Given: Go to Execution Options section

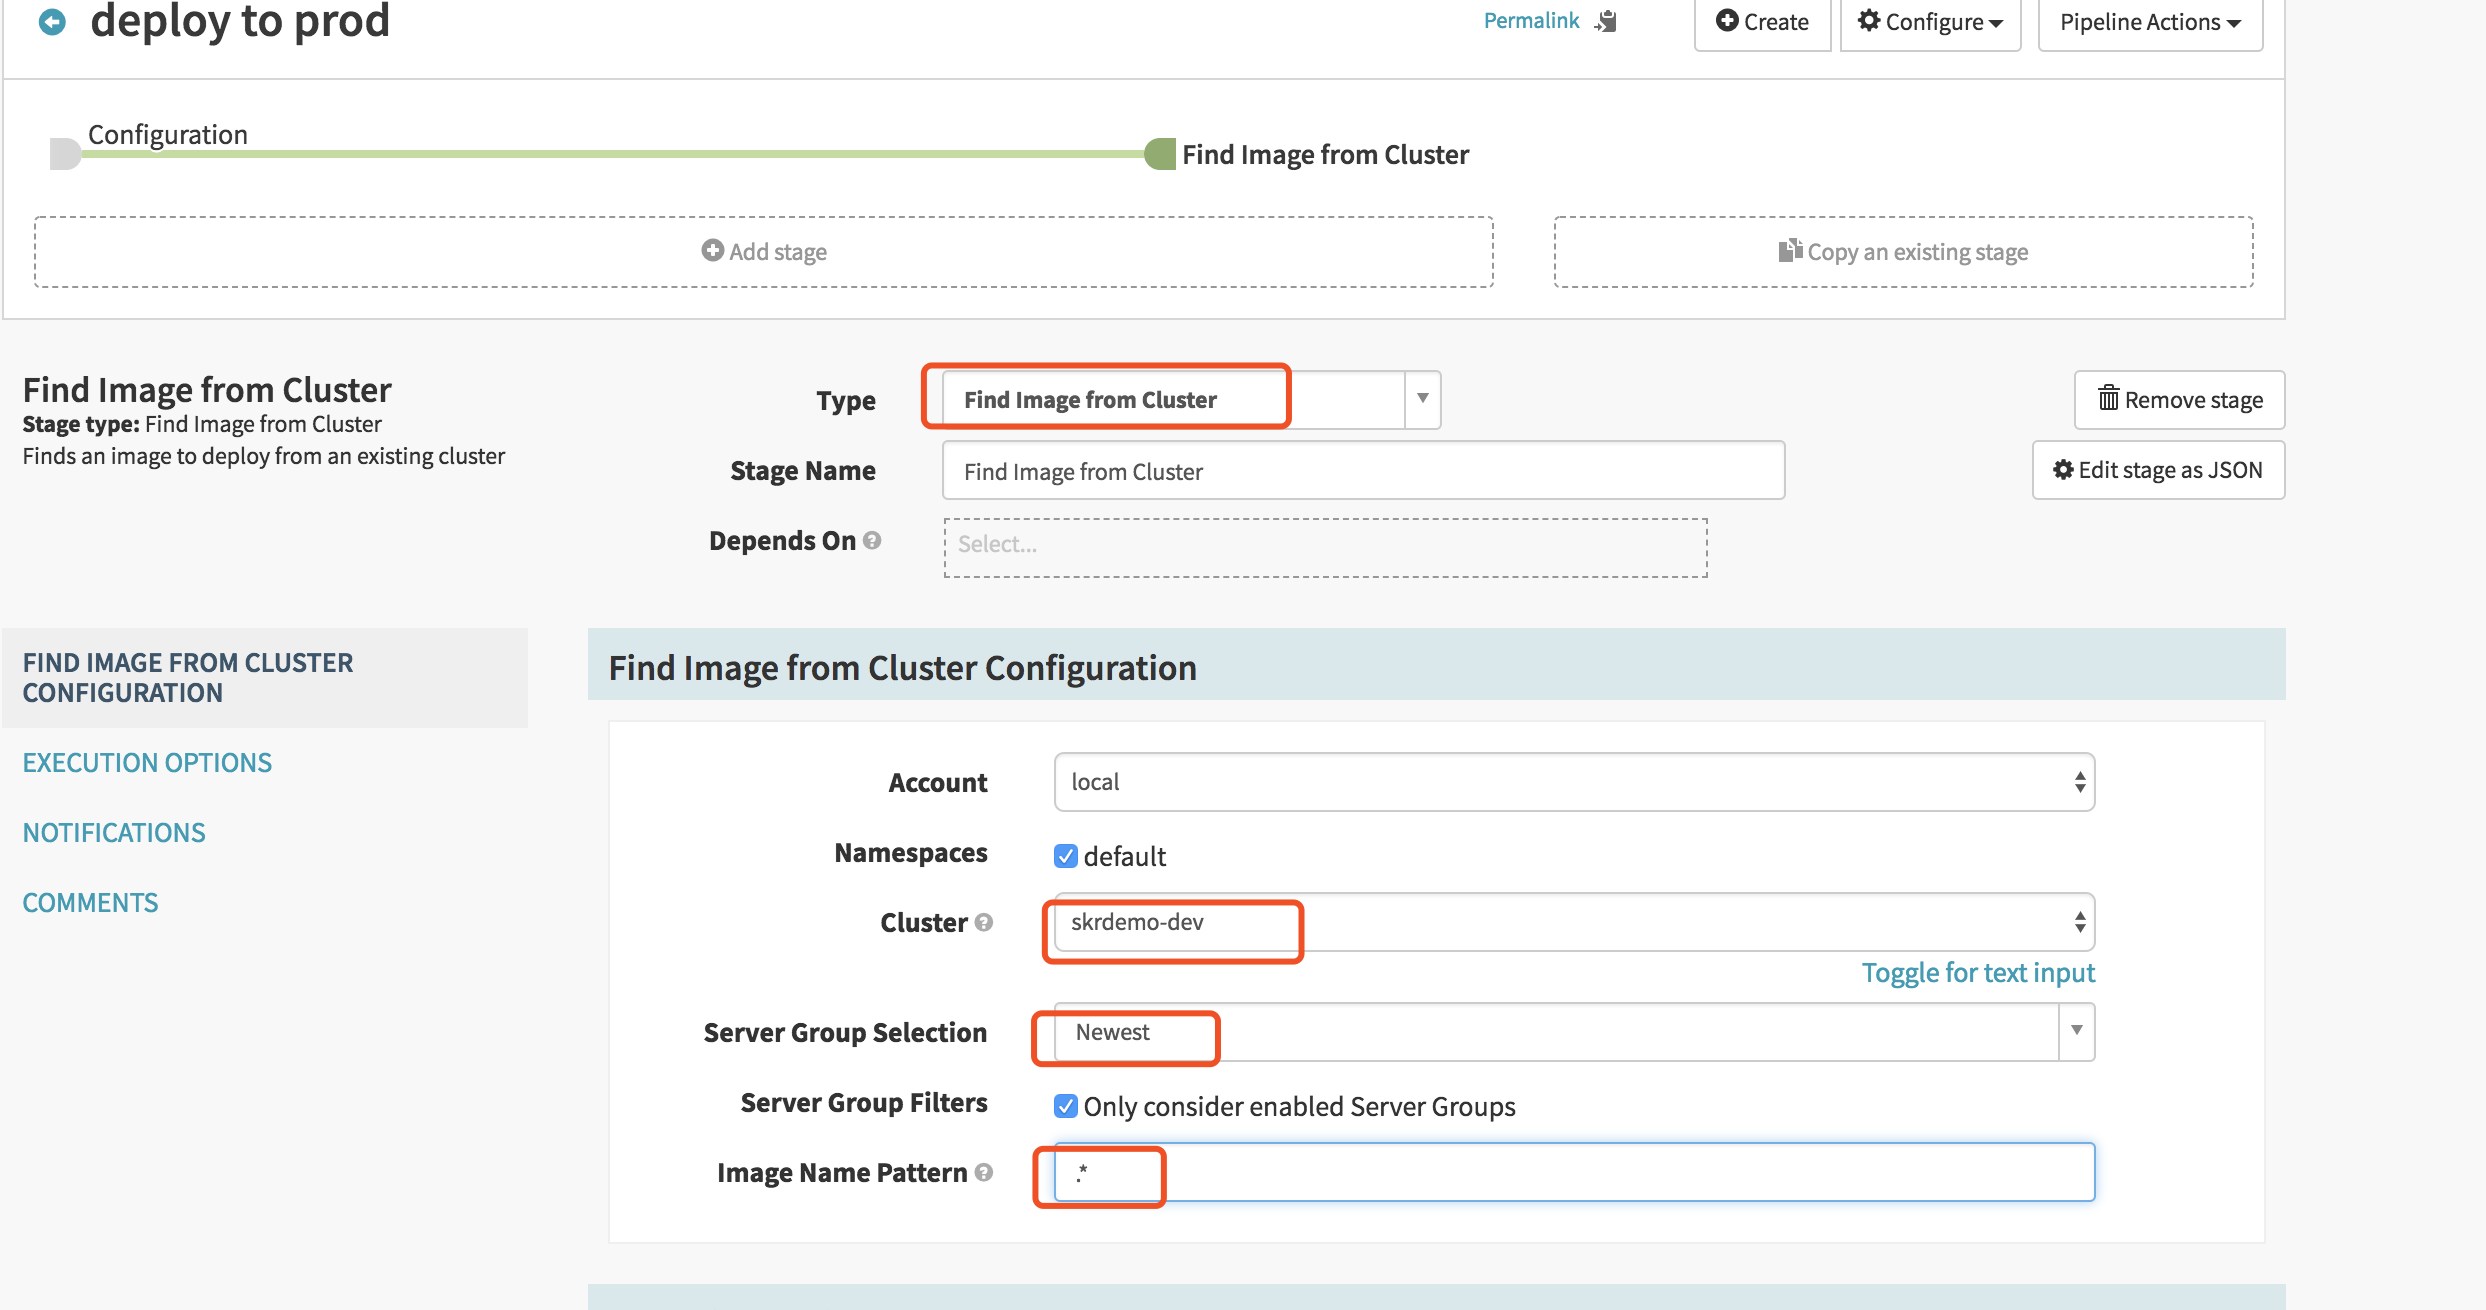Looking at the screenshot, I should click(x=147, y=763).
